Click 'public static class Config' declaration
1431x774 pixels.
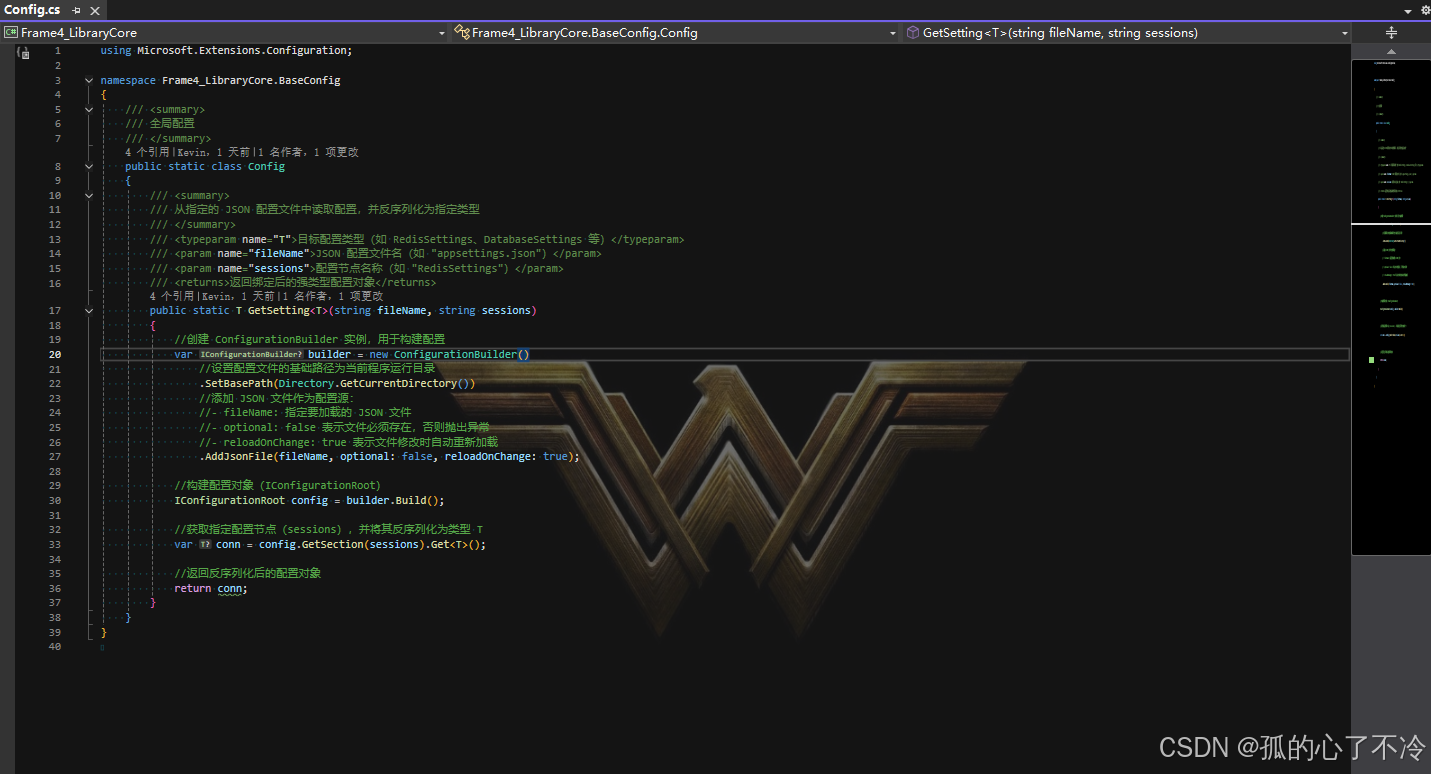(x=205, y=167)
